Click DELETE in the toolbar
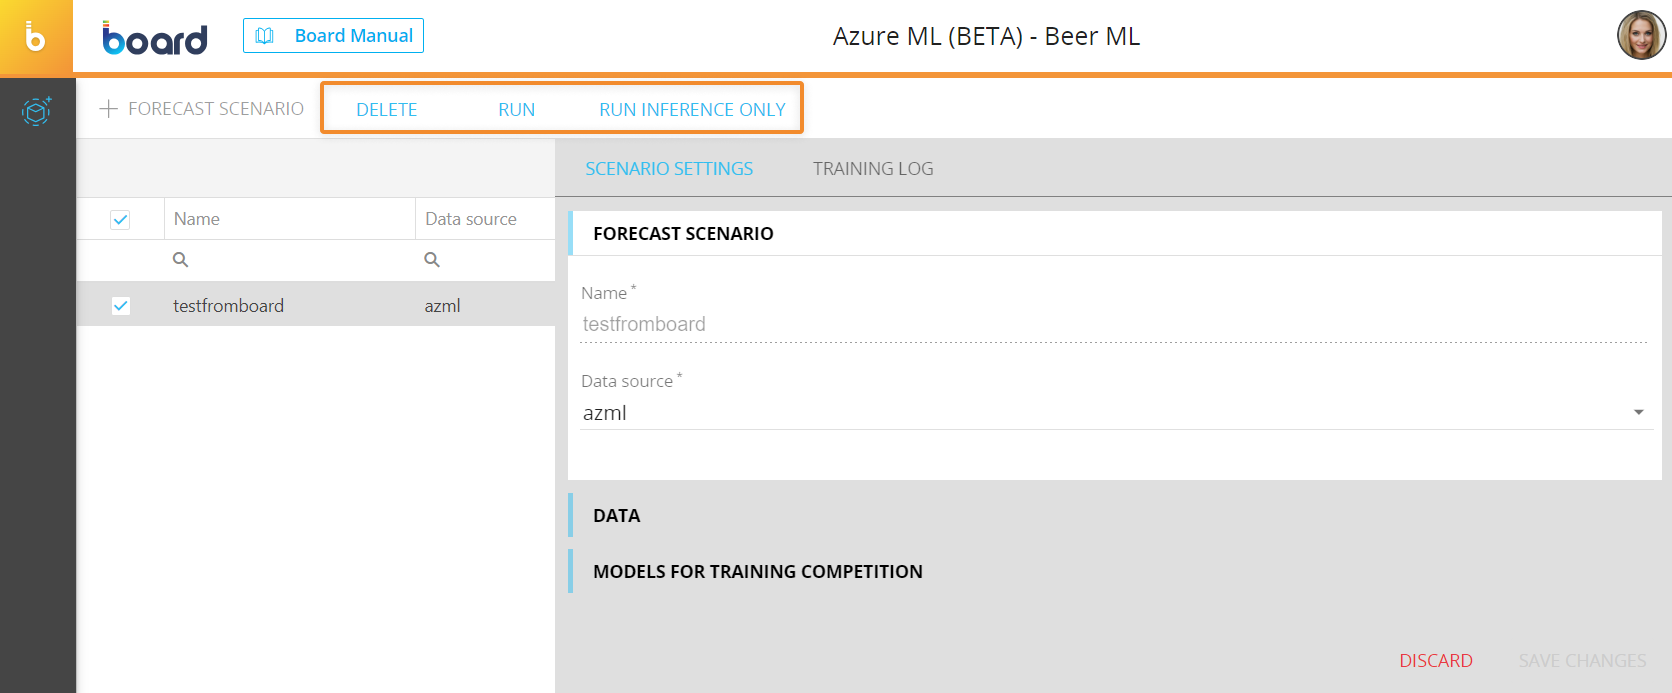Screen dimensions: 1672x693 pyautogui.click(x=387, y=110)
